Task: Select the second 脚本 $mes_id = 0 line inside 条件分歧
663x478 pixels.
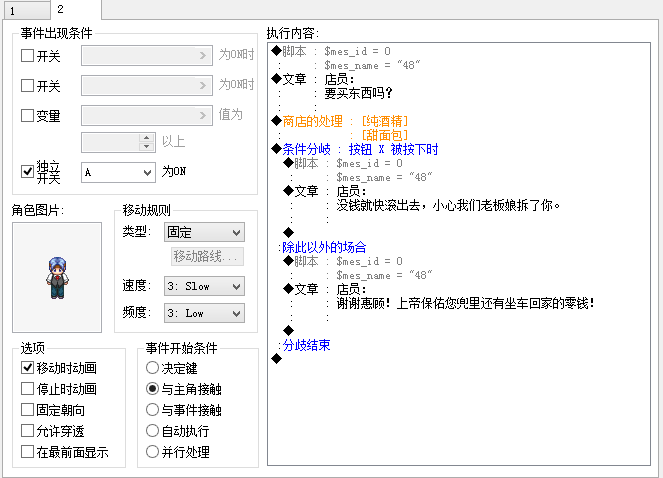Action: pos(343,163)
